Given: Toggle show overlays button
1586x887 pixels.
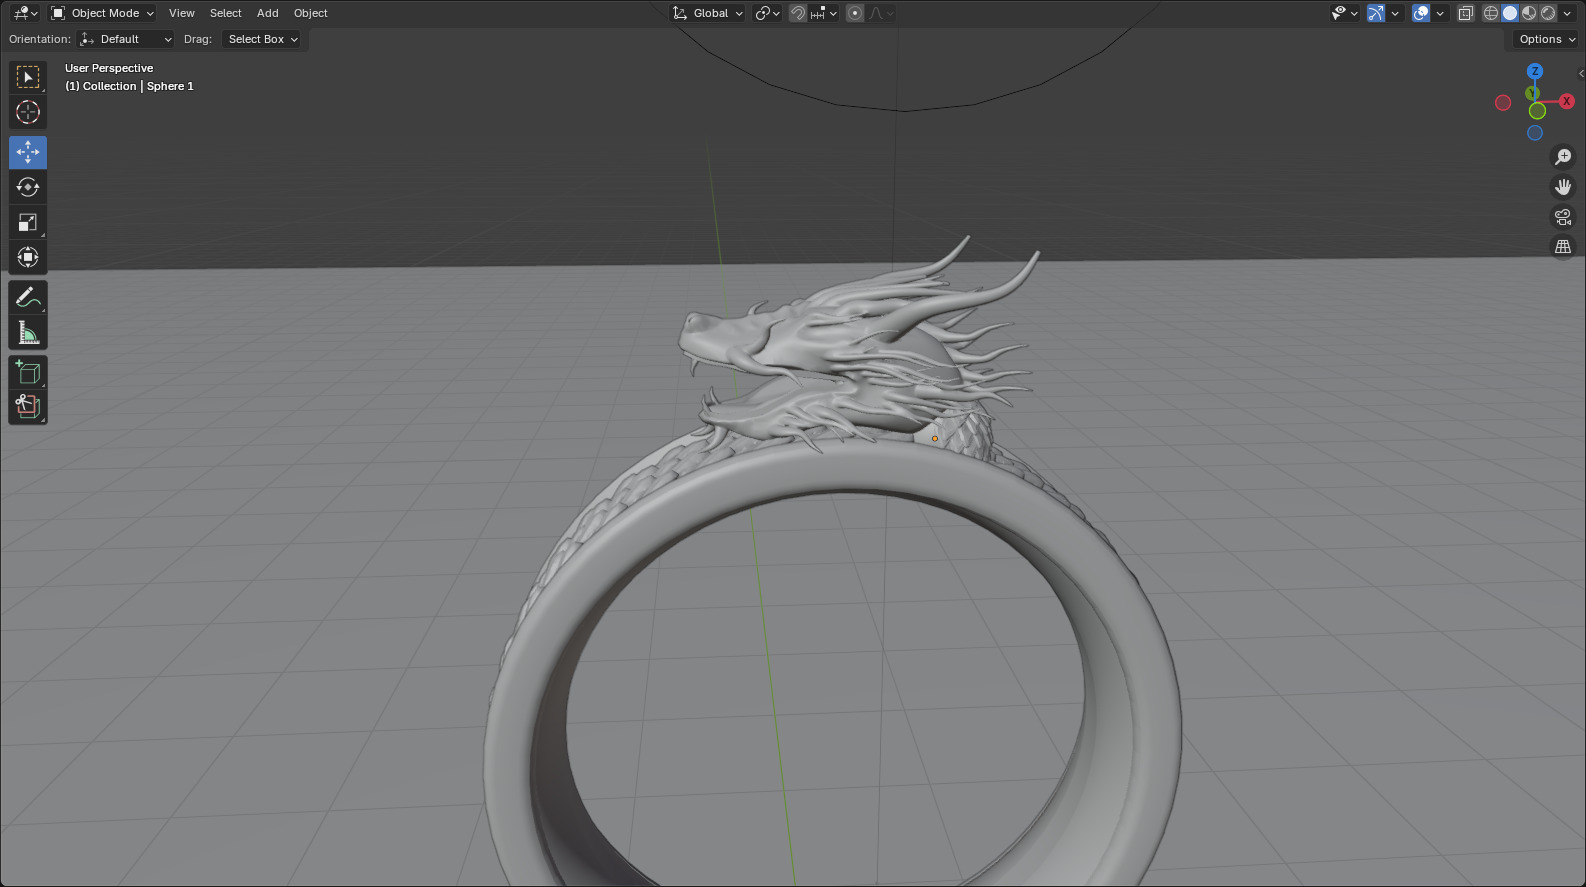Looking at the screenshot, I should (1421, 13).
